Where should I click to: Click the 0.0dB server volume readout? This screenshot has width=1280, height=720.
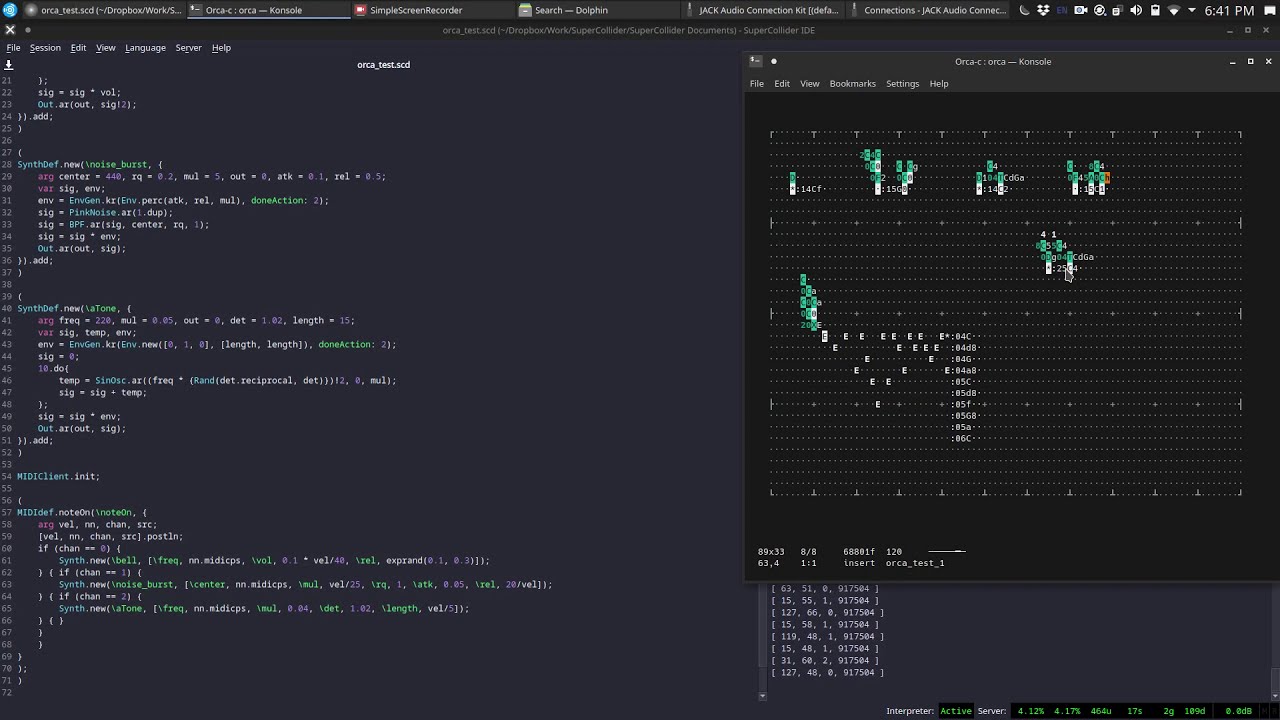[x=1238, y=711]
